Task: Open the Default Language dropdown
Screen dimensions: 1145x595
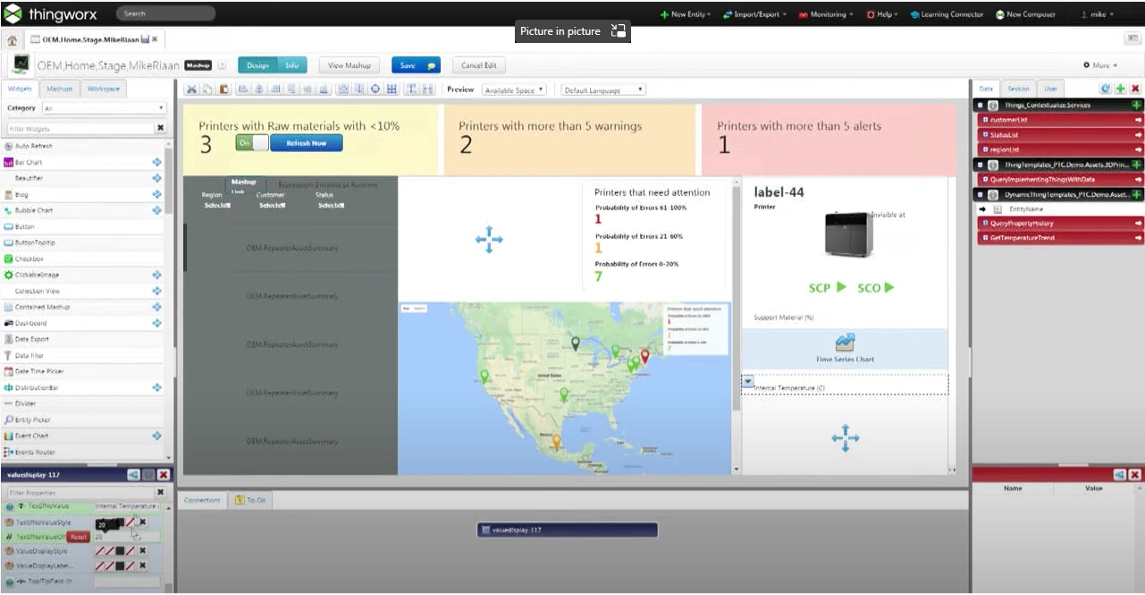Action: [603, 90]
